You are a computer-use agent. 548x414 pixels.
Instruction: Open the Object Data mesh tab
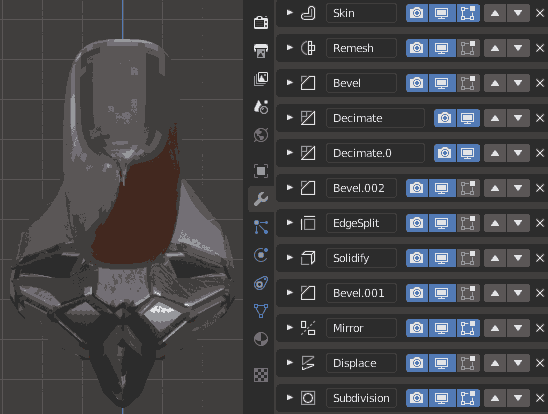261,311
